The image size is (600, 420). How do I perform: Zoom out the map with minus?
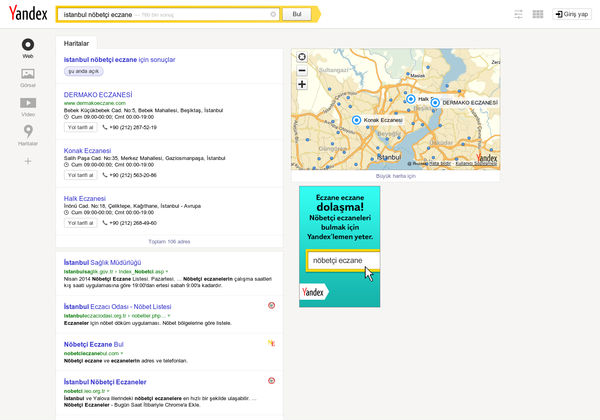click(302, 70)
